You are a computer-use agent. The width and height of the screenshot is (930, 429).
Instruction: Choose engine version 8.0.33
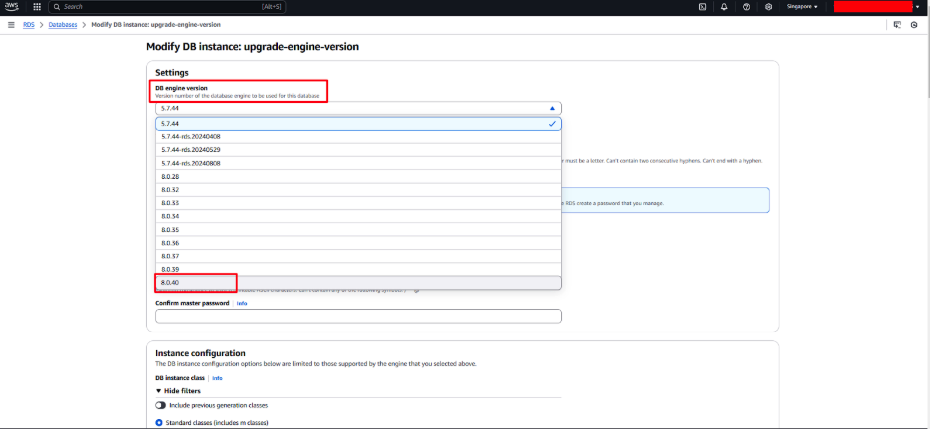(x=358, y=203)
